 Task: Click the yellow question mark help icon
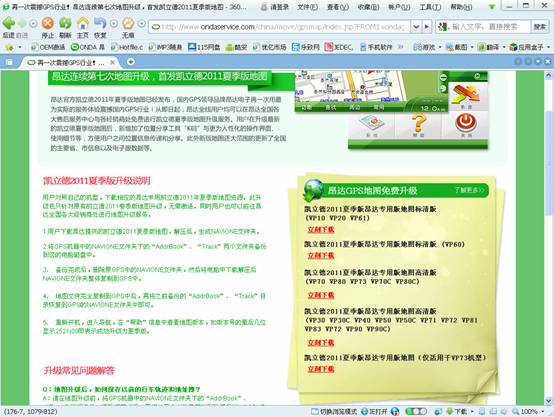click(419, 123)
